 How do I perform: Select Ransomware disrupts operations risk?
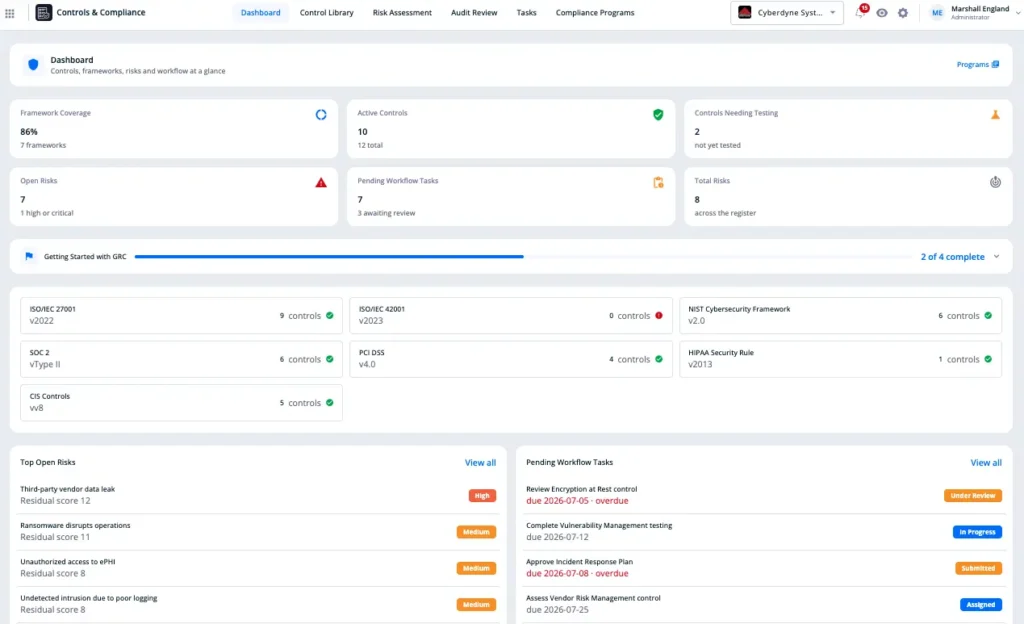click(258, 531)
